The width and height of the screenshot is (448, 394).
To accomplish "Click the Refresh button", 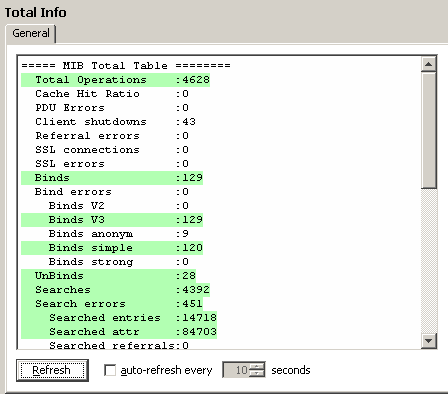I will 52,370.
